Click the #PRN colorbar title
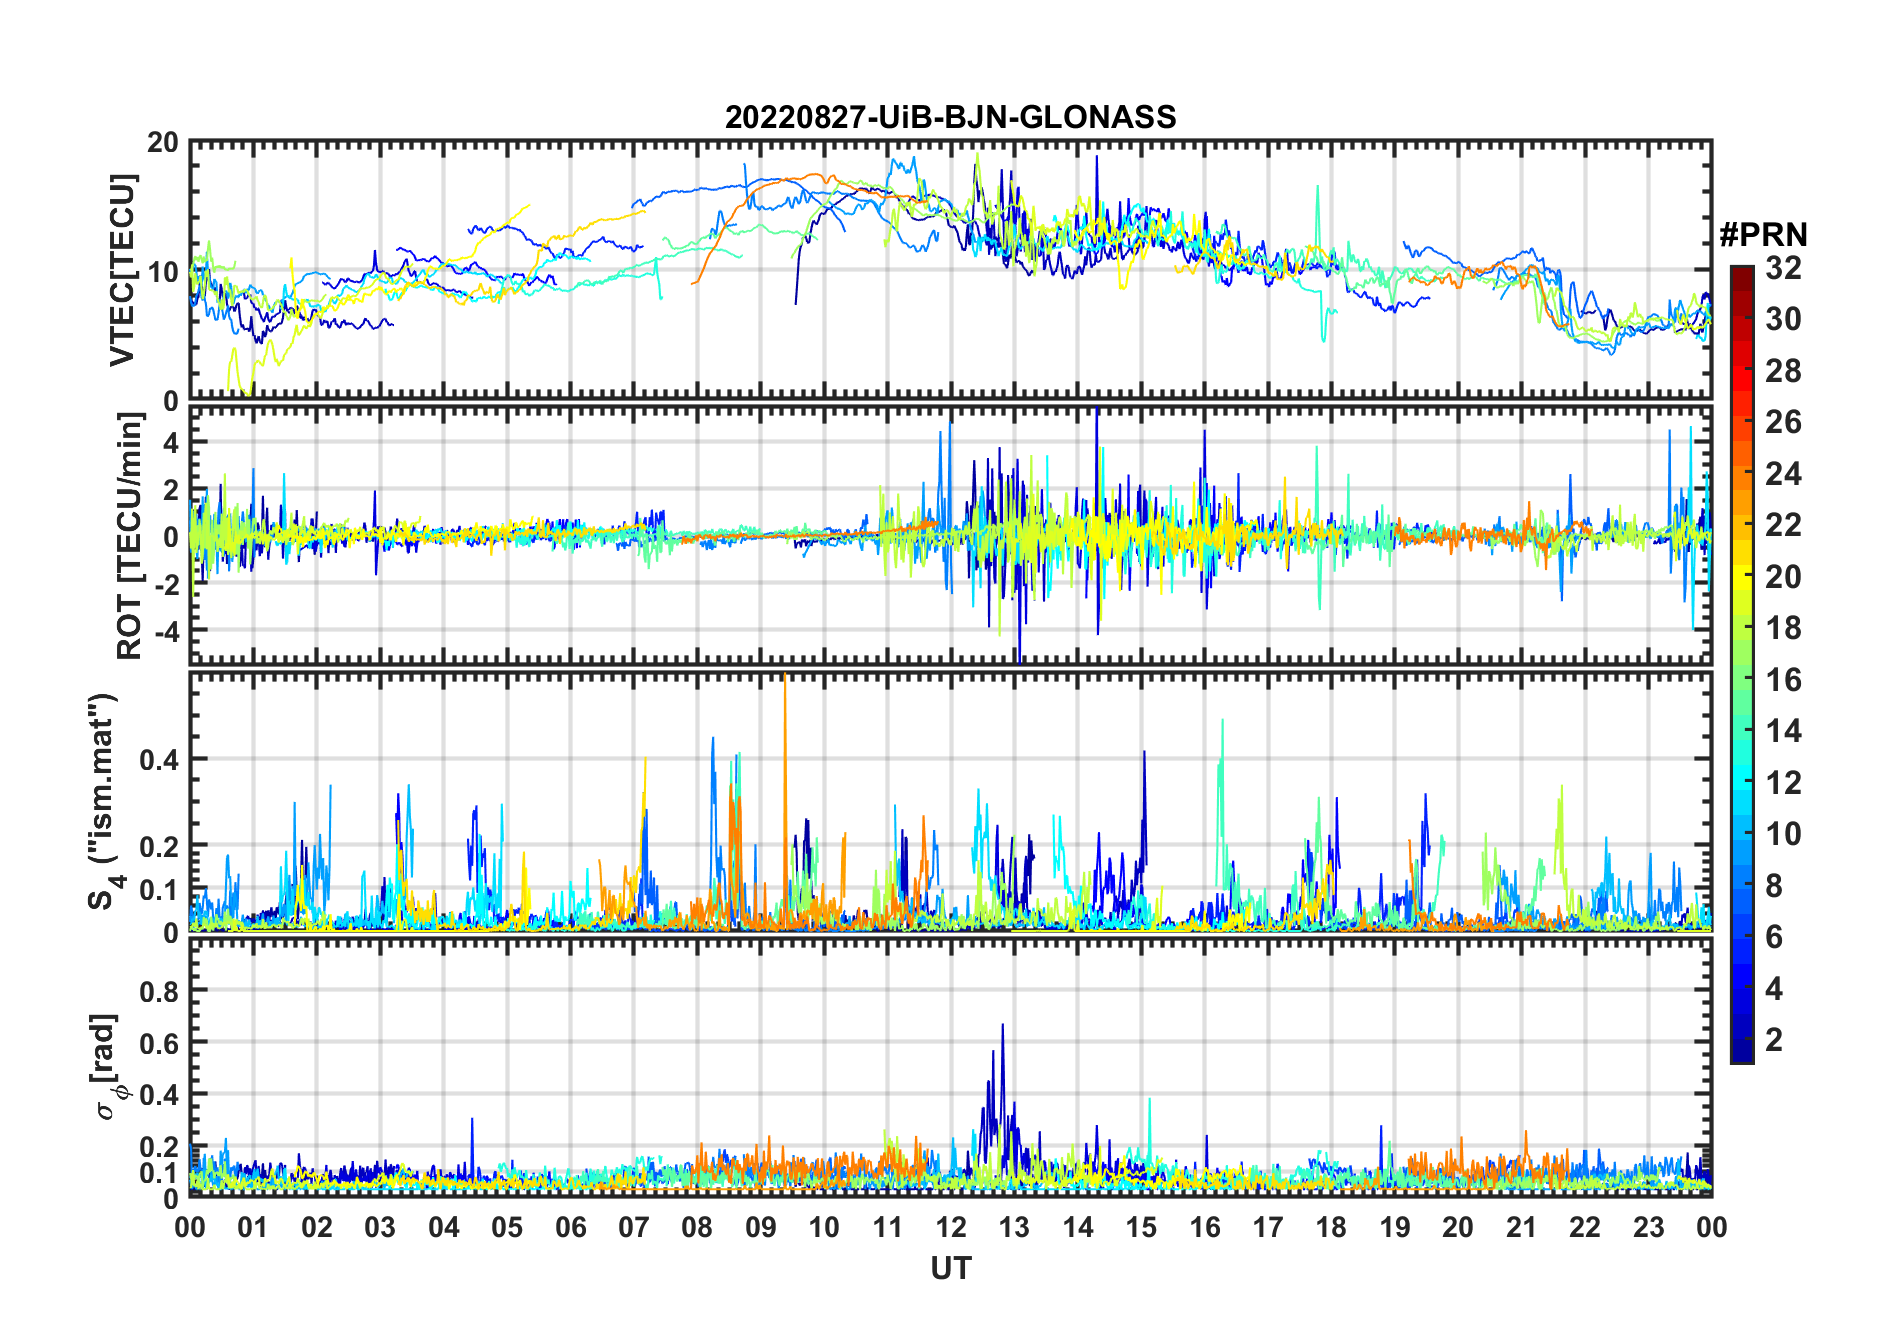This screenshot has height=1330, width=1902. point(1763,235)
